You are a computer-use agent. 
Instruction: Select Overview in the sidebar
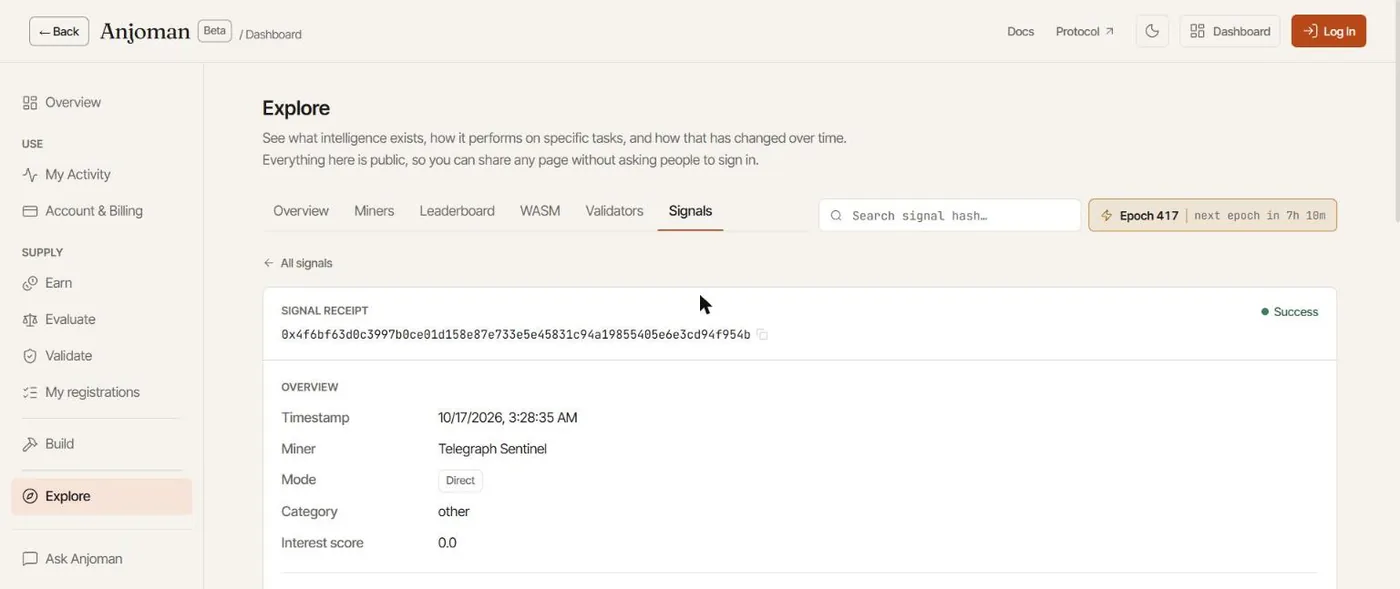click(x=101, y=102)
